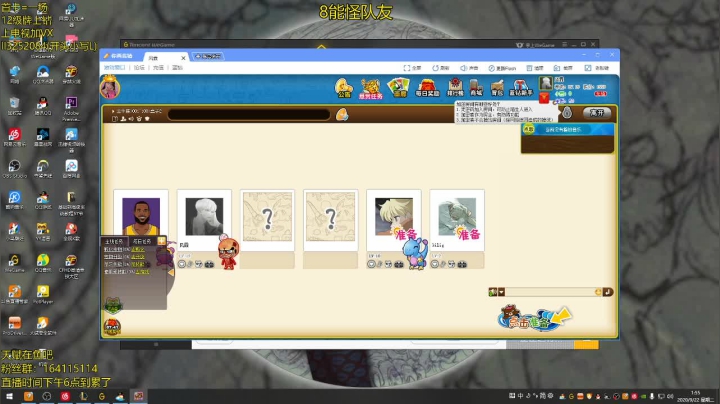Screen dimensions: 720x404
Task: Open PotPlayer desktop shortcut
Action: [43, 294]
